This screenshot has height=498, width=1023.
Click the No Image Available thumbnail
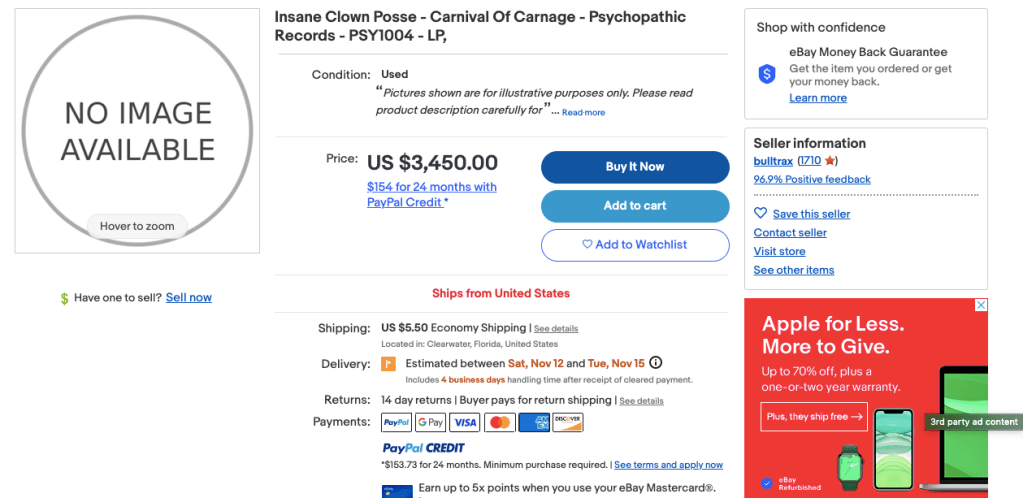tap(138, 131)
